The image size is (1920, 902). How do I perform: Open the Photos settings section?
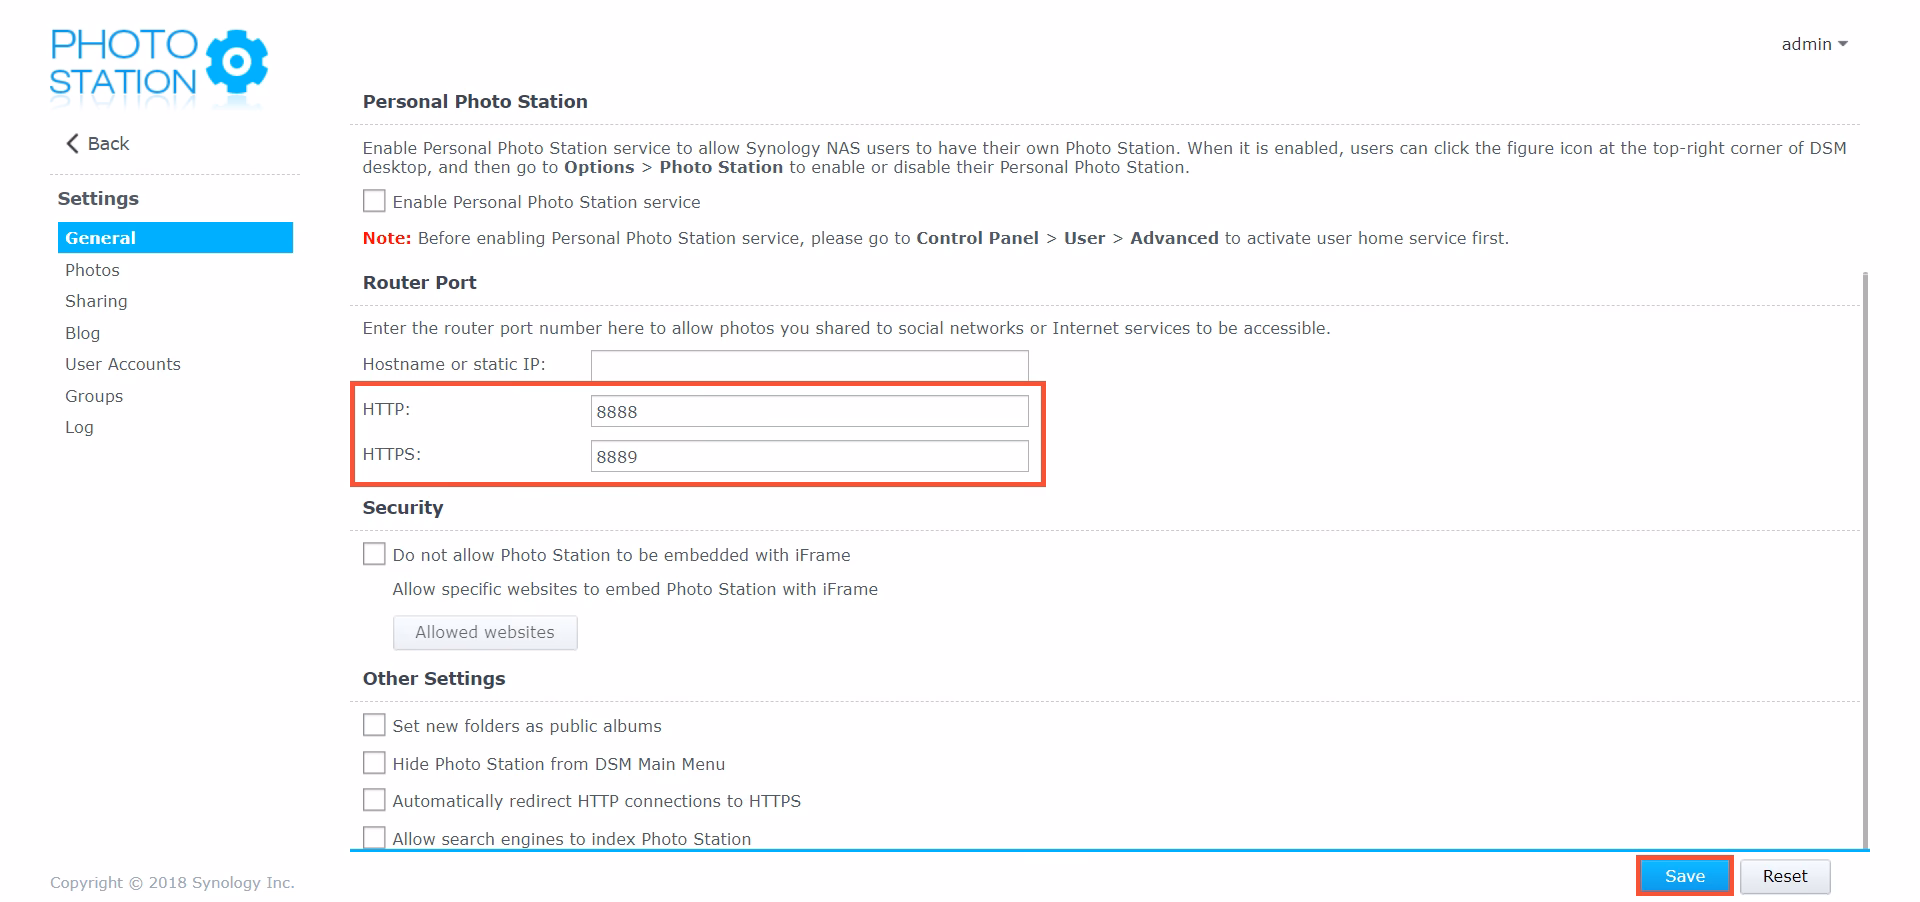(92, 270)
